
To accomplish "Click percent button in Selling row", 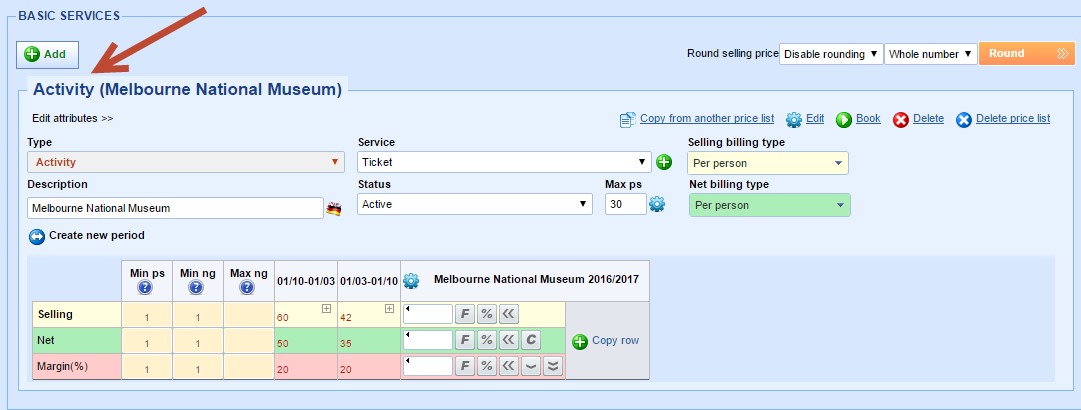I will 487,314.
